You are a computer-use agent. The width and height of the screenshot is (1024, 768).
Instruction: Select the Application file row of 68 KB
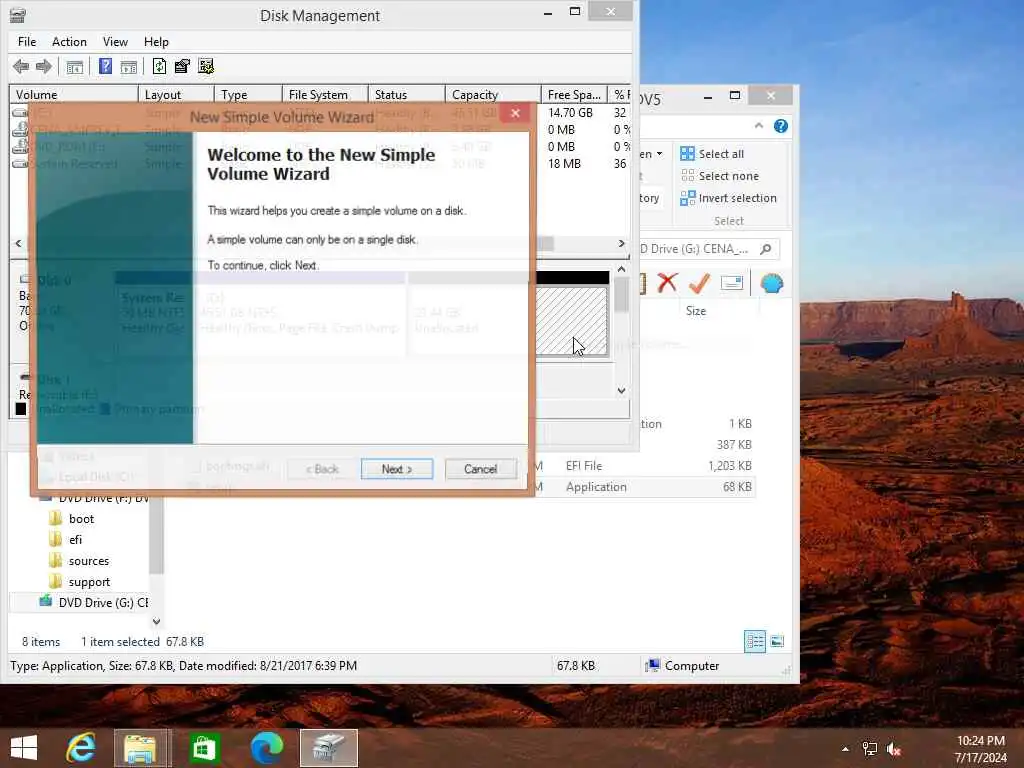click(x=645, y=487)
